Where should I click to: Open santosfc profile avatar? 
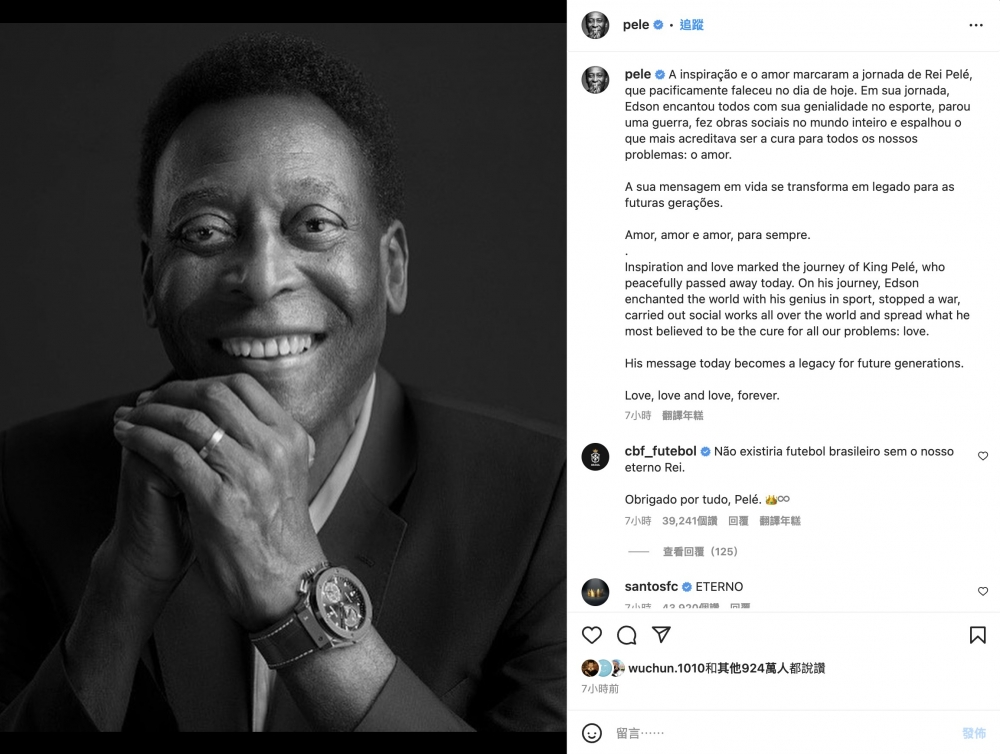[596, 591]
